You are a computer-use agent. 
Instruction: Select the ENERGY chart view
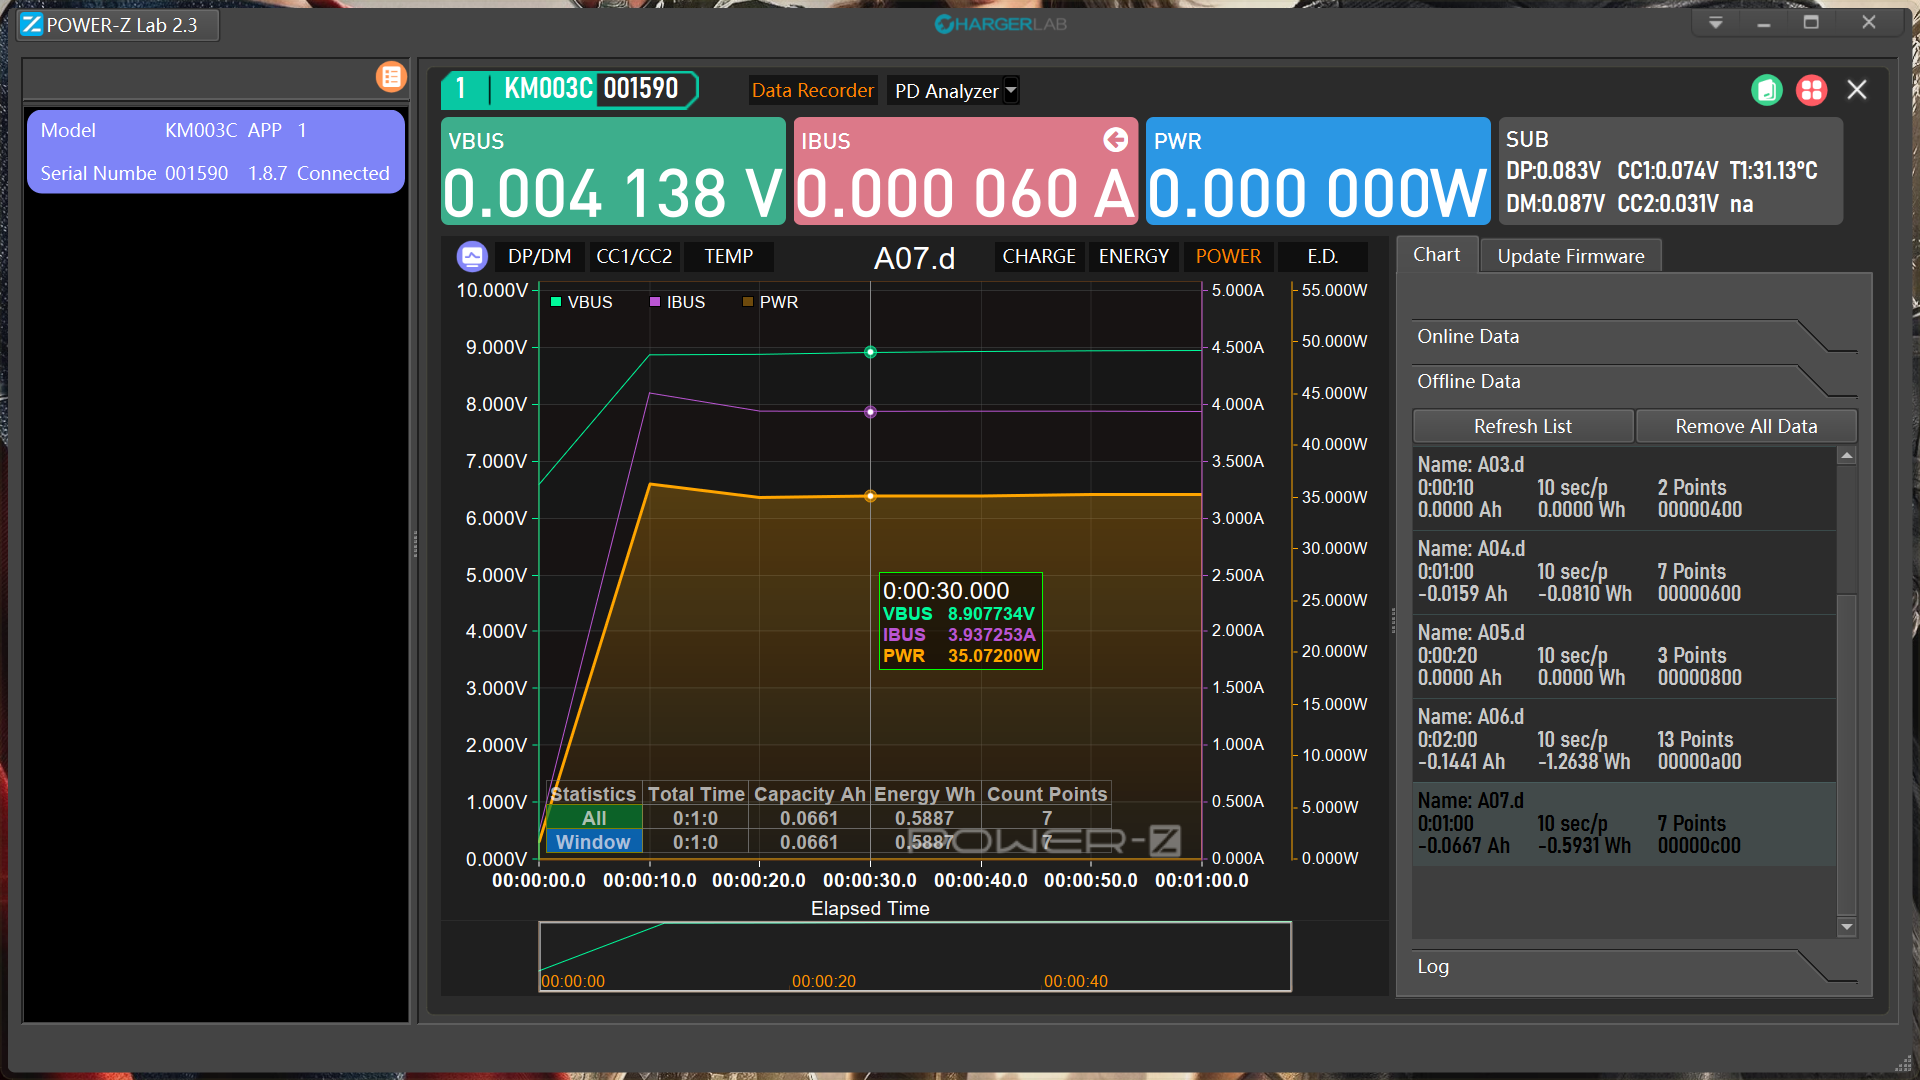coord(1133,257)
